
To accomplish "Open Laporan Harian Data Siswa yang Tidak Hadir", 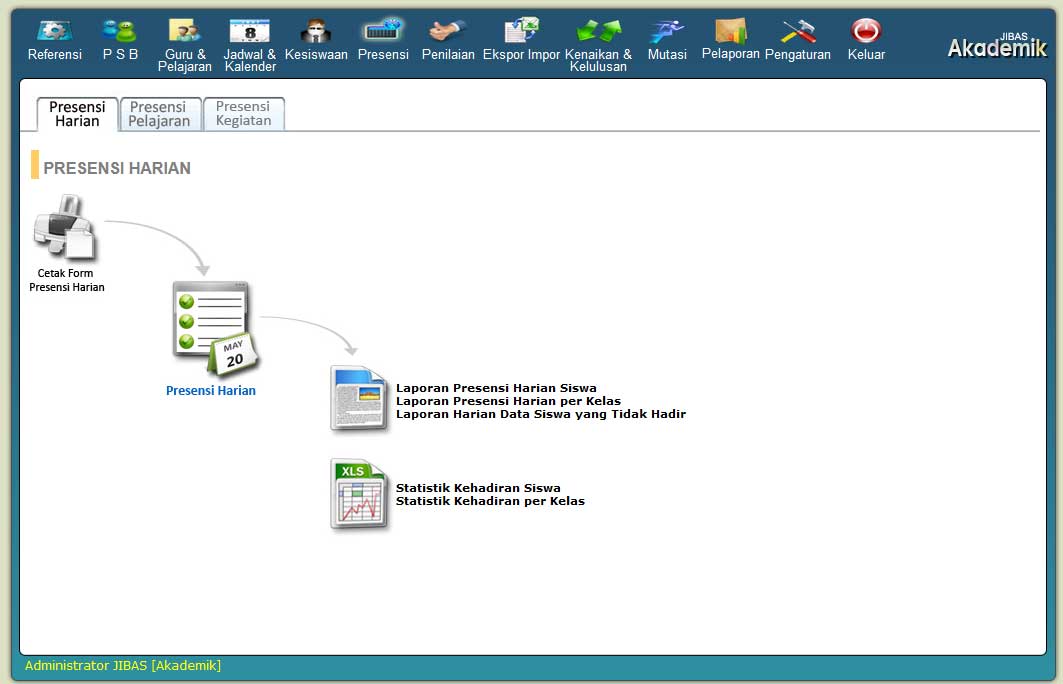I will tap(541, 414).
